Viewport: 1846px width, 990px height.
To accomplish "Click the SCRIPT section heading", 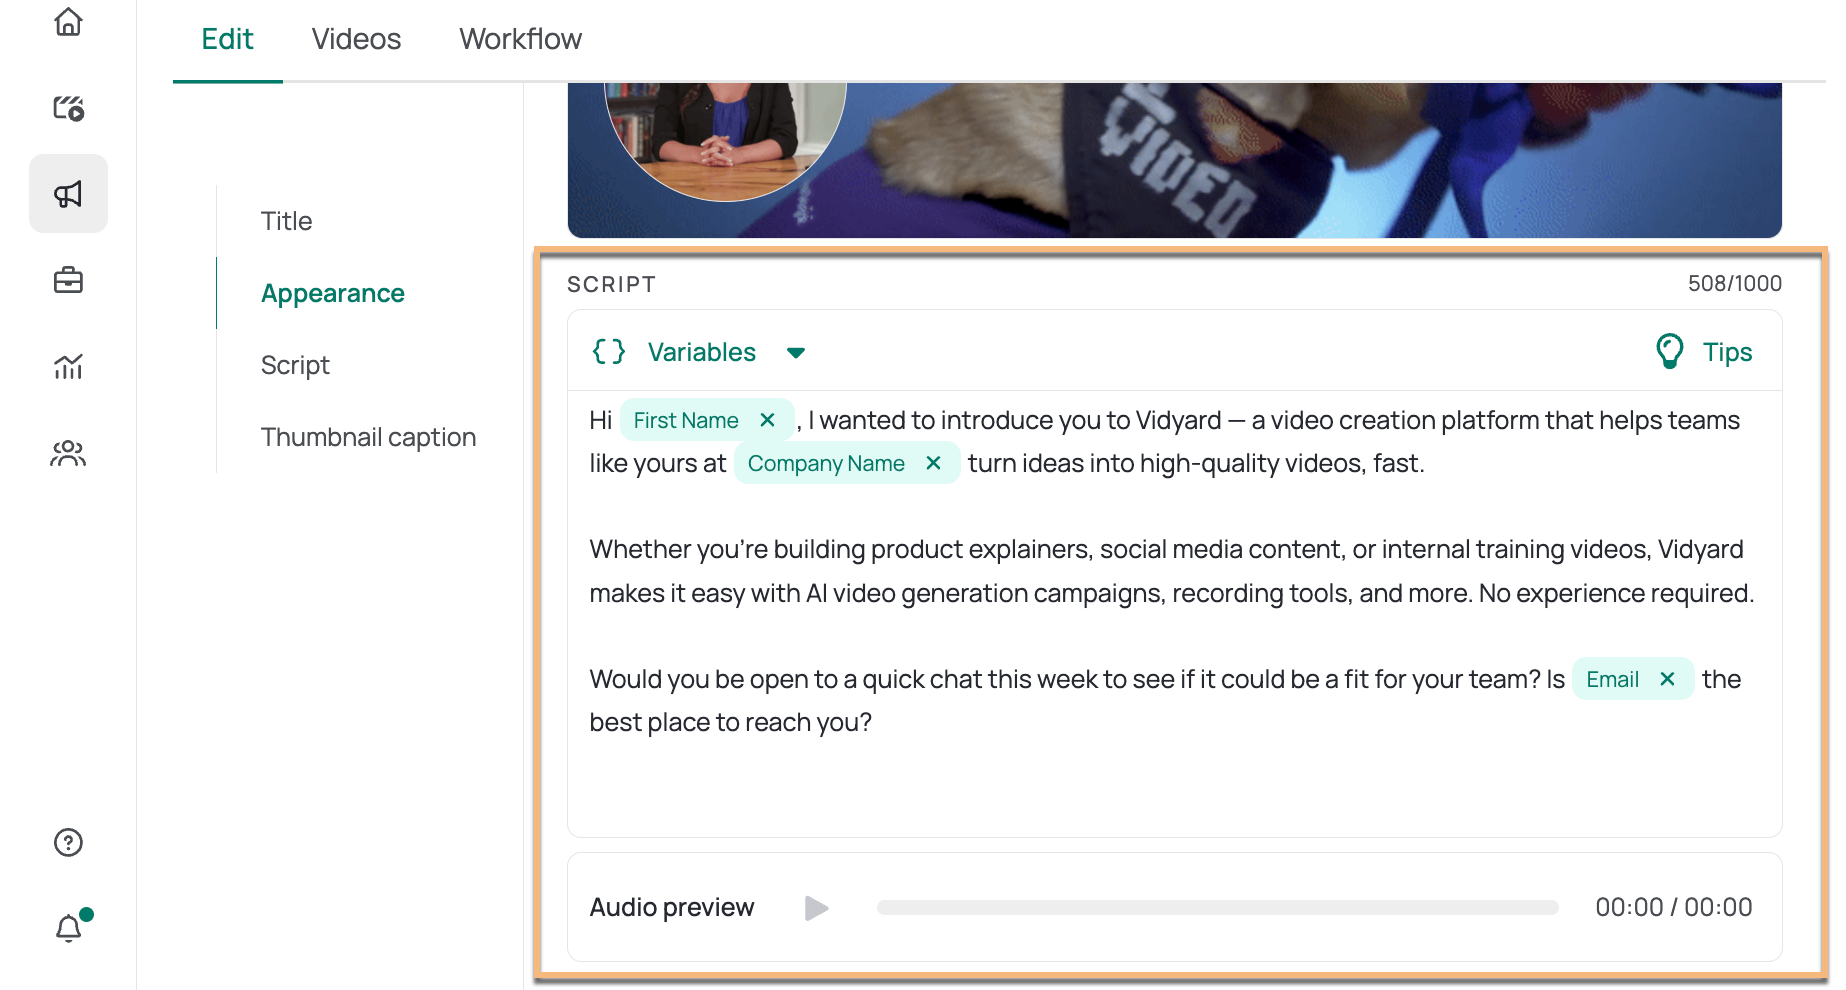I will tap(611, 284).
